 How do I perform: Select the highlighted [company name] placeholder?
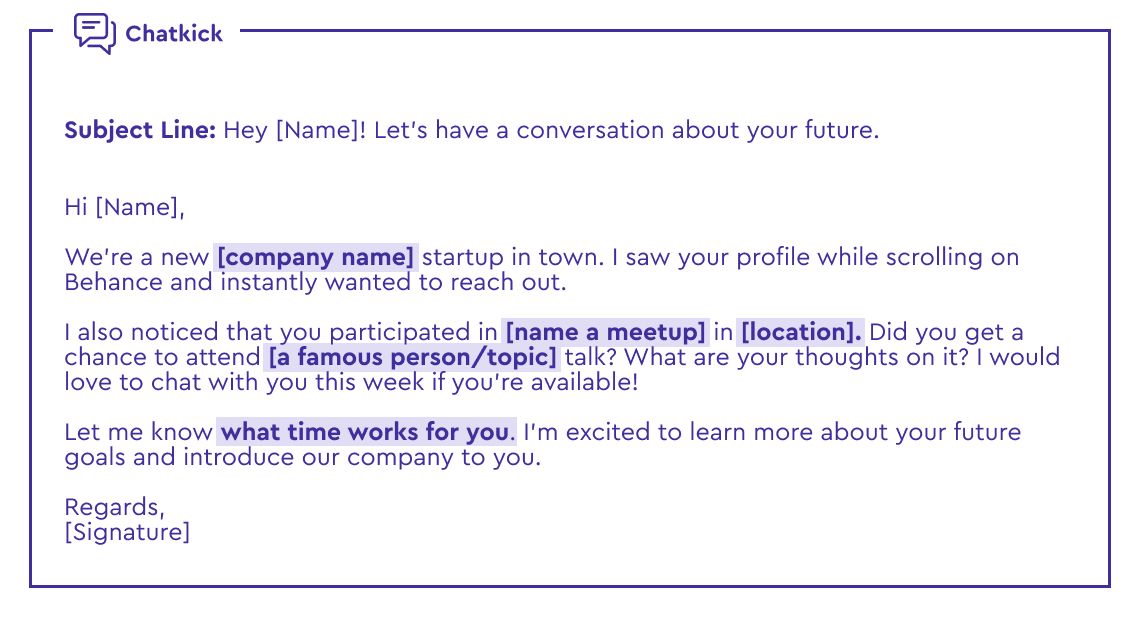[316, 257]
